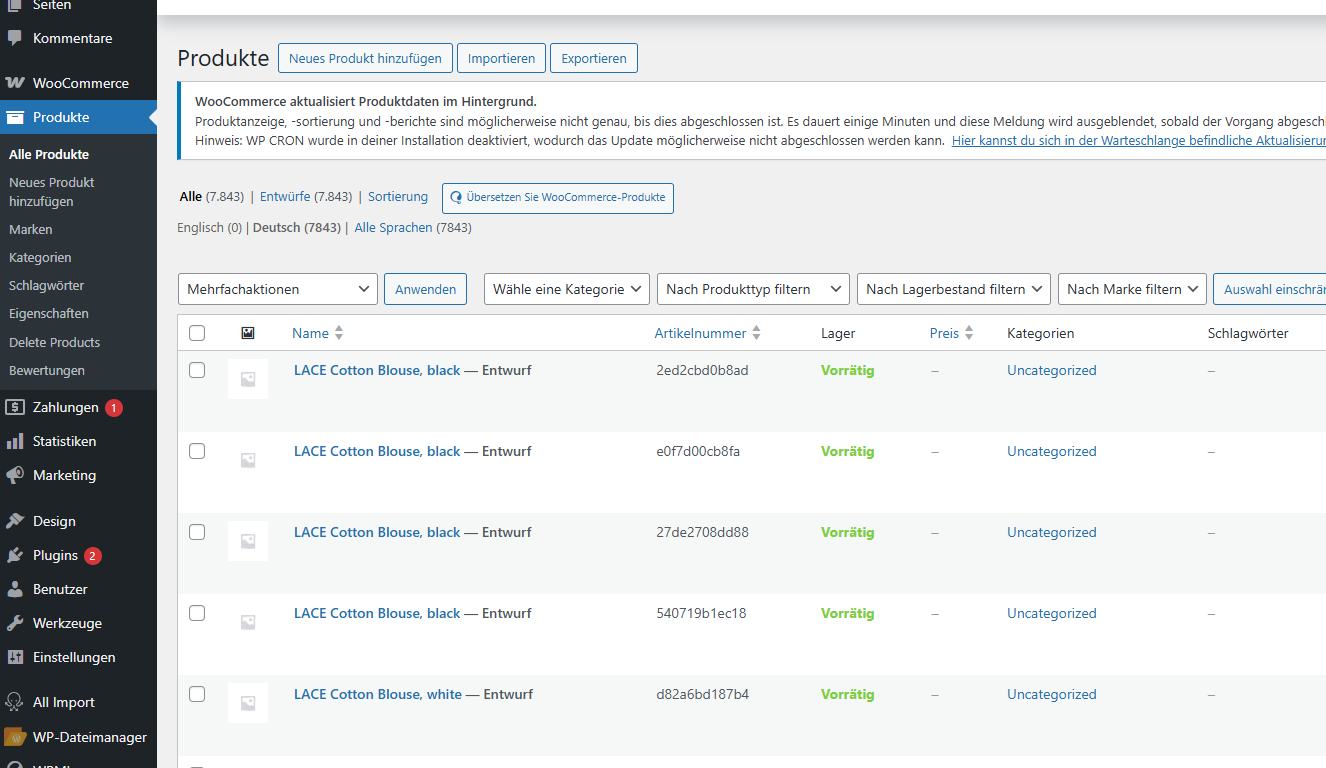
Task: Toggle the select-all checkbox in table header
Action: point(197,333)
